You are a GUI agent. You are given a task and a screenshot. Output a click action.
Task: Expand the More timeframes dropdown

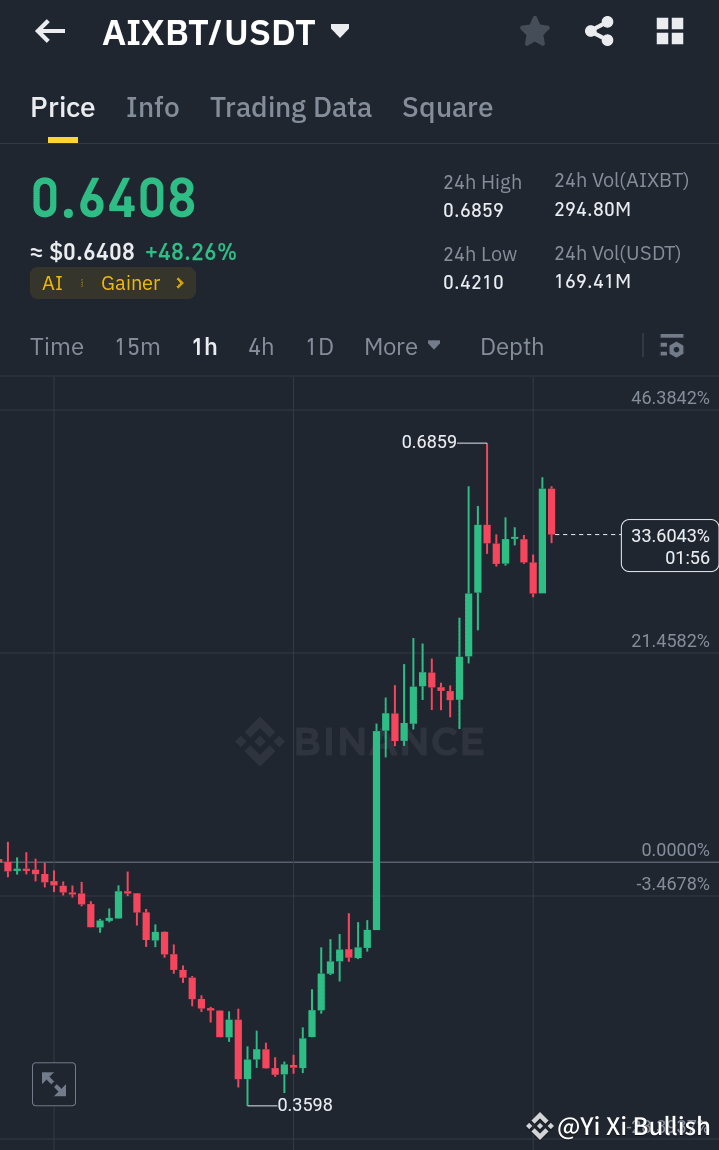[x=403, y=346]
